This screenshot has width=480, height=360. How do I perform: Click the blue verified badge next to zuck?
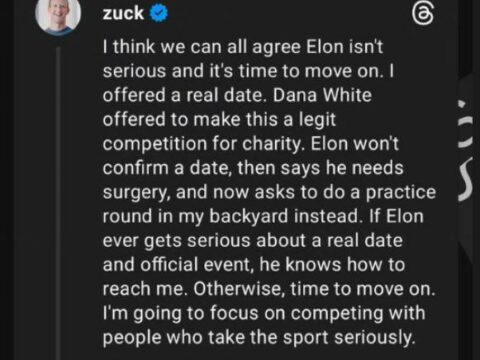(x=159, y=13)
